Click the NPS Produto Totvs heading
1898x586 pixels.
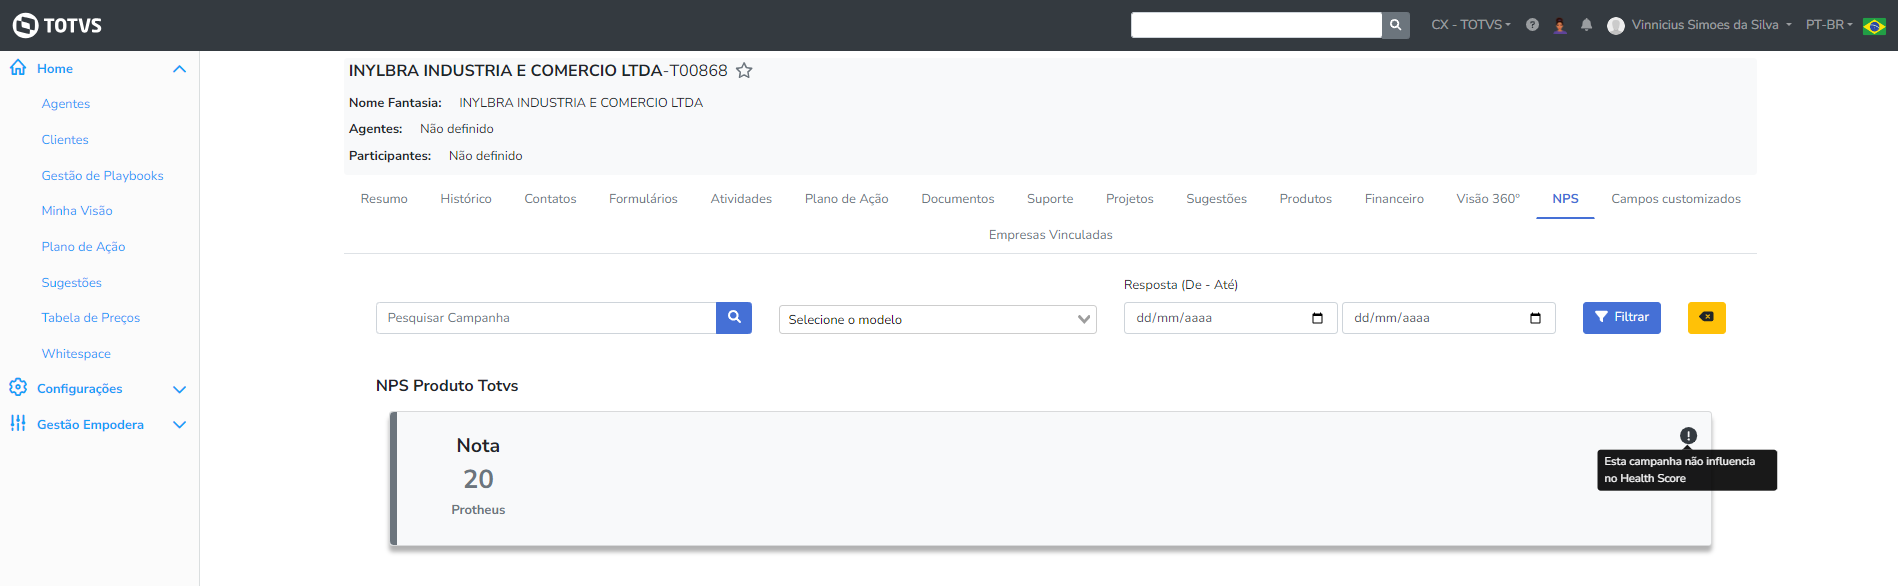(x=447, y=386)
